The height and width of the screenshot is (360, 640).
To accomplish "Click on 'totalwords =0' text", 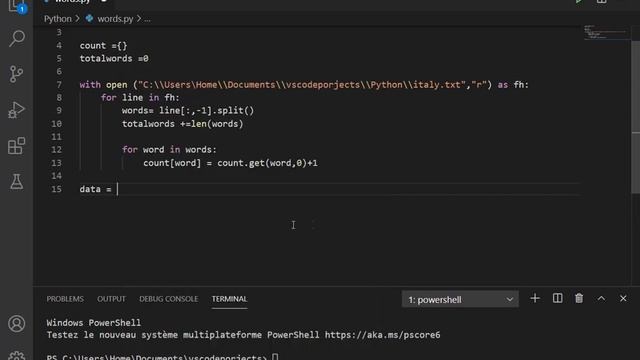I will pyautogui.click(x=114, y=59).
